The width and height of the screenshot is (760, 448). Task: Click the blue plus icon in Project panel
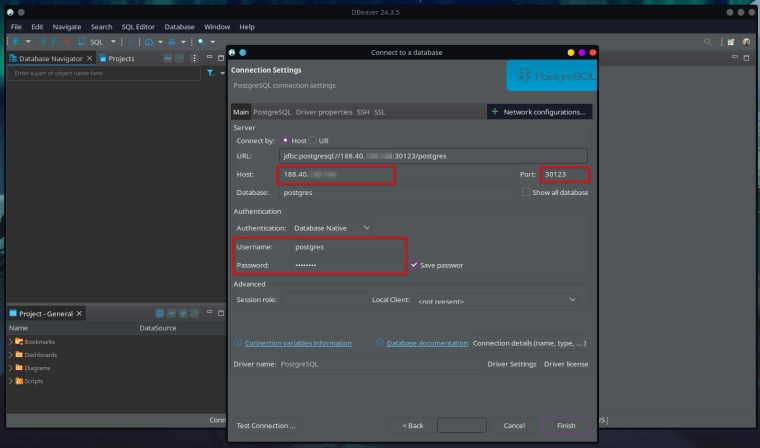point(183,313)
